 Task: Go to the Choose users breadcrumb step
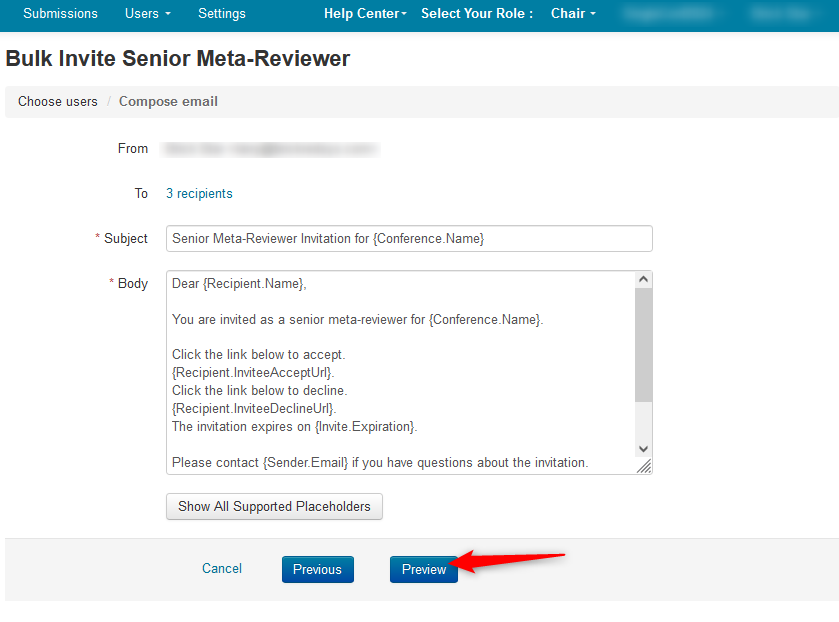58,102
